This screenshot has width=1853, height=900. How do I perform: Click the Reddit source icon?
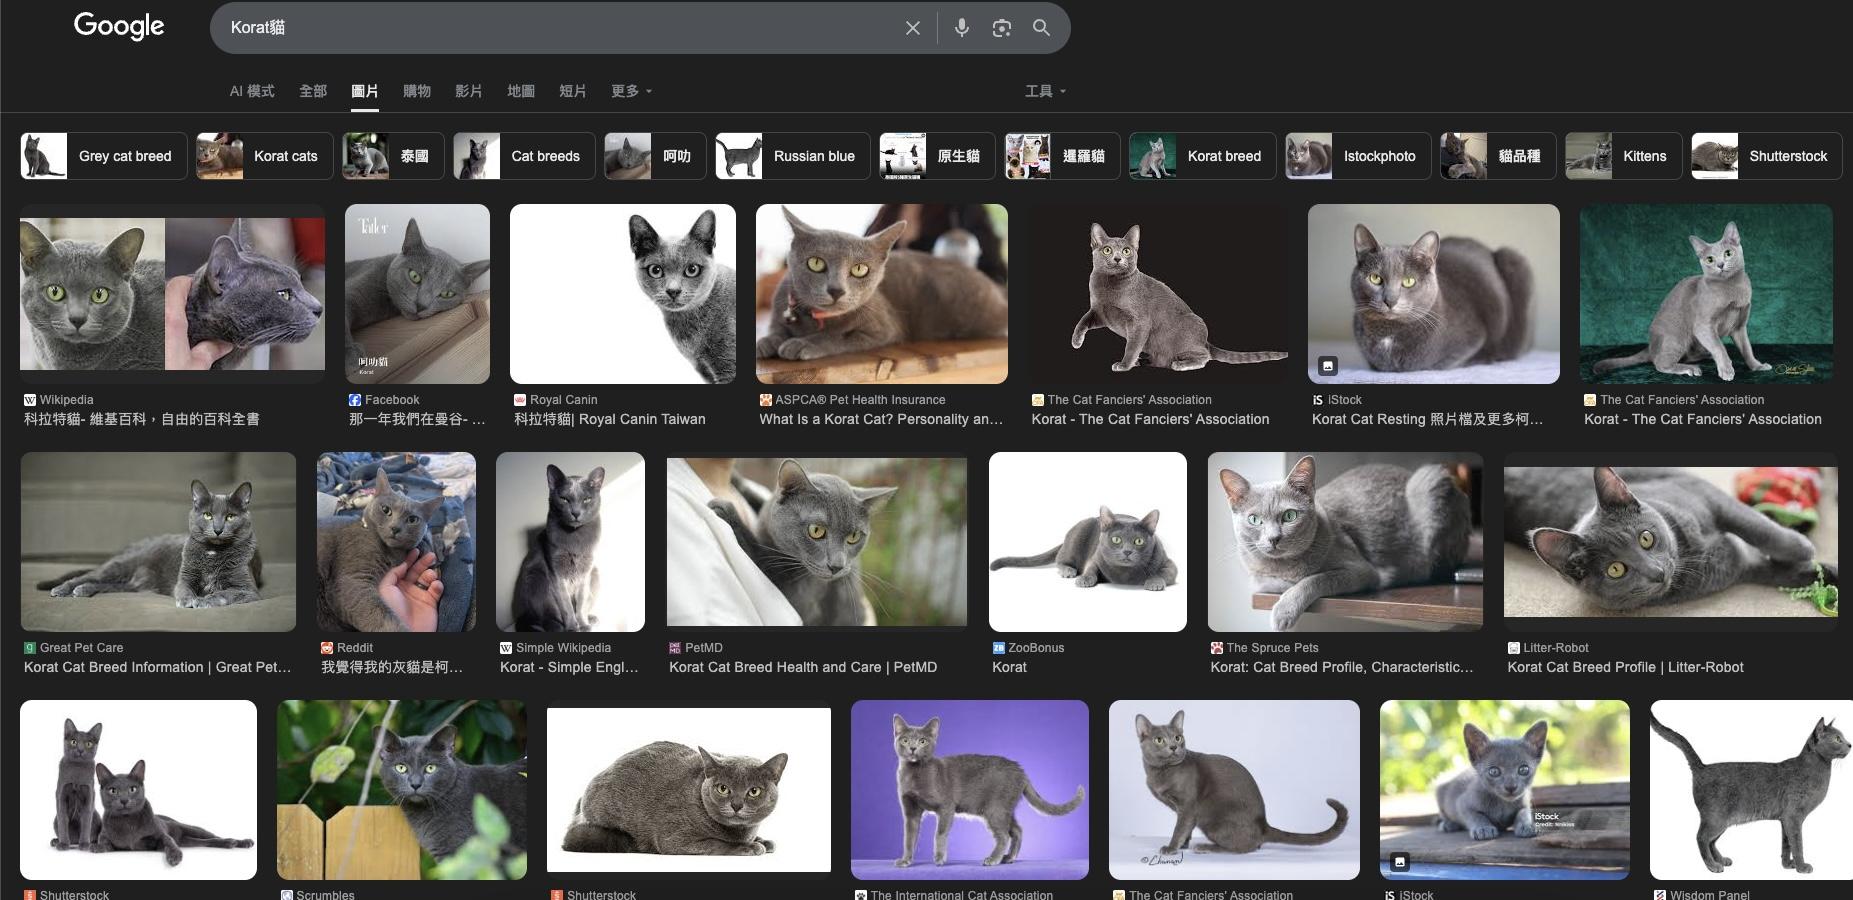326,648
